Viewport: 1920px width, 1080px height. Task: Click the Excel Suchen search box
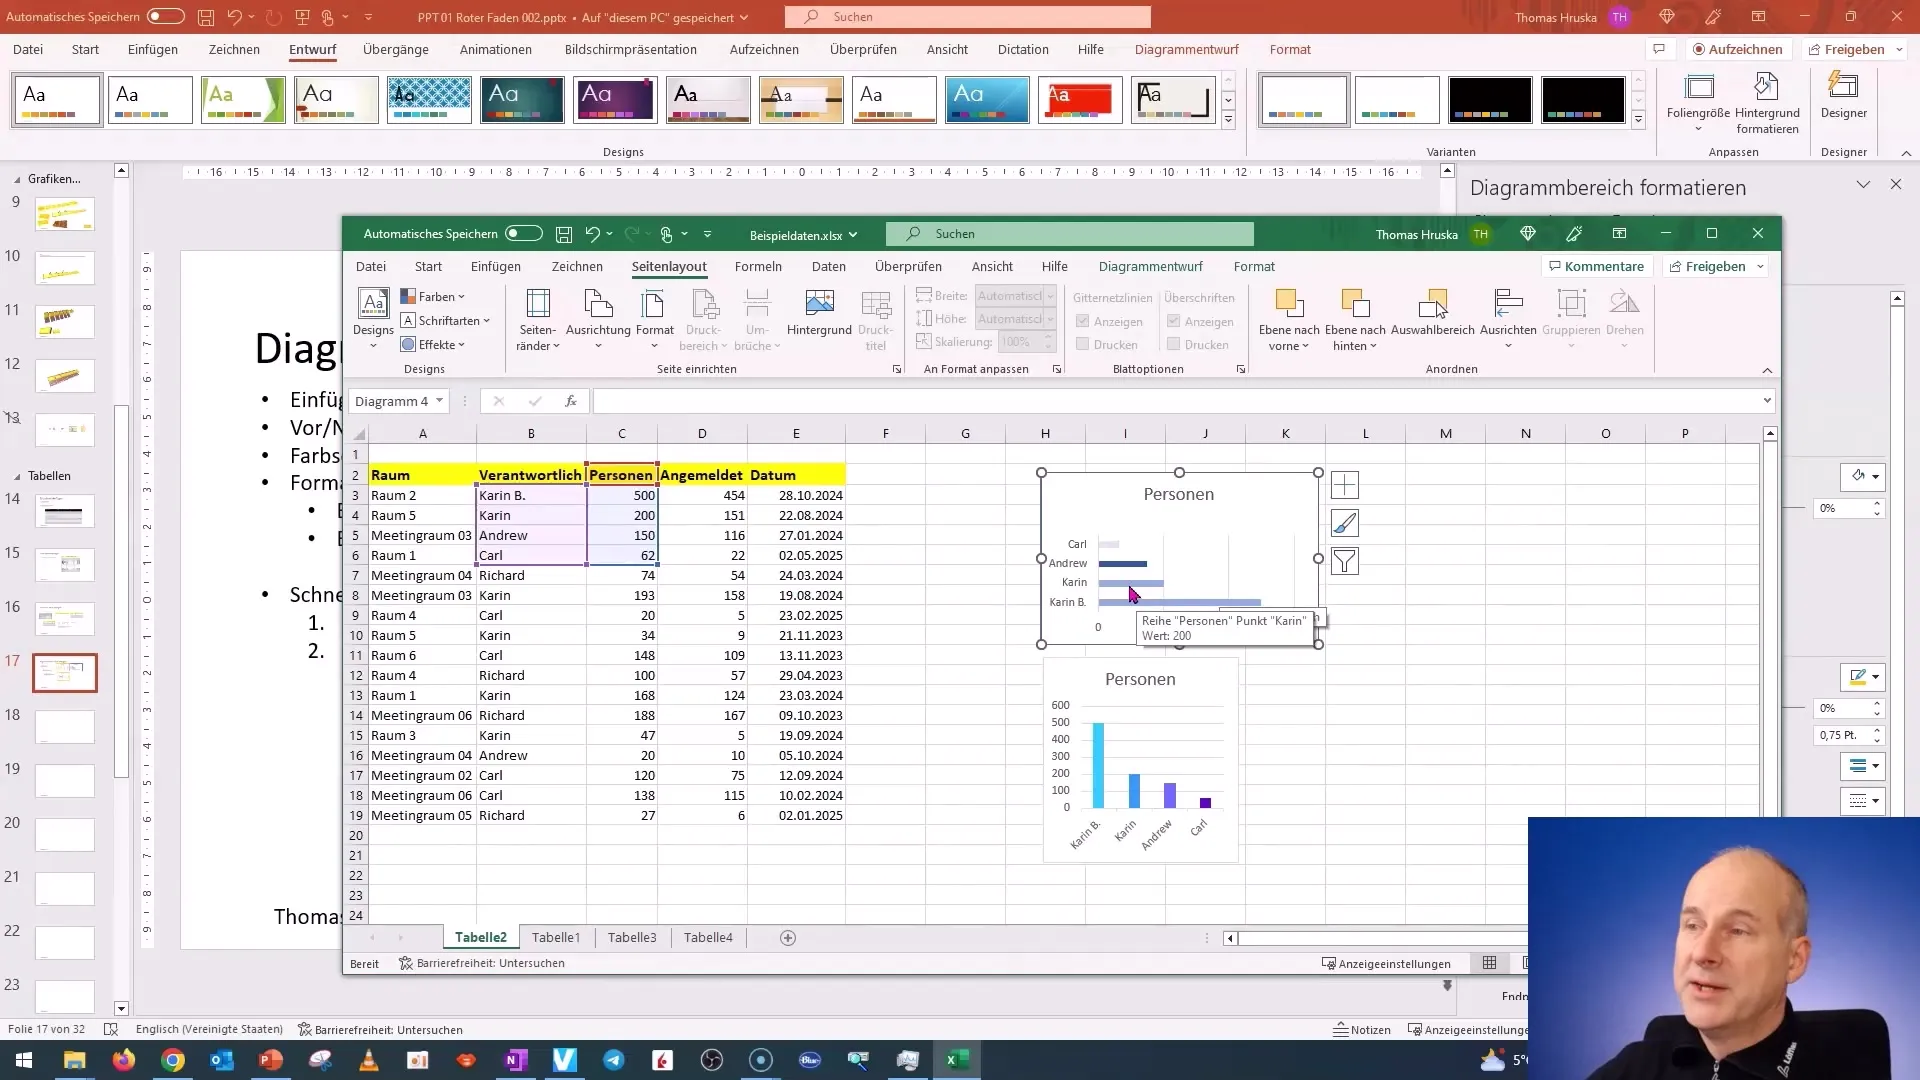click(1070, 234)
